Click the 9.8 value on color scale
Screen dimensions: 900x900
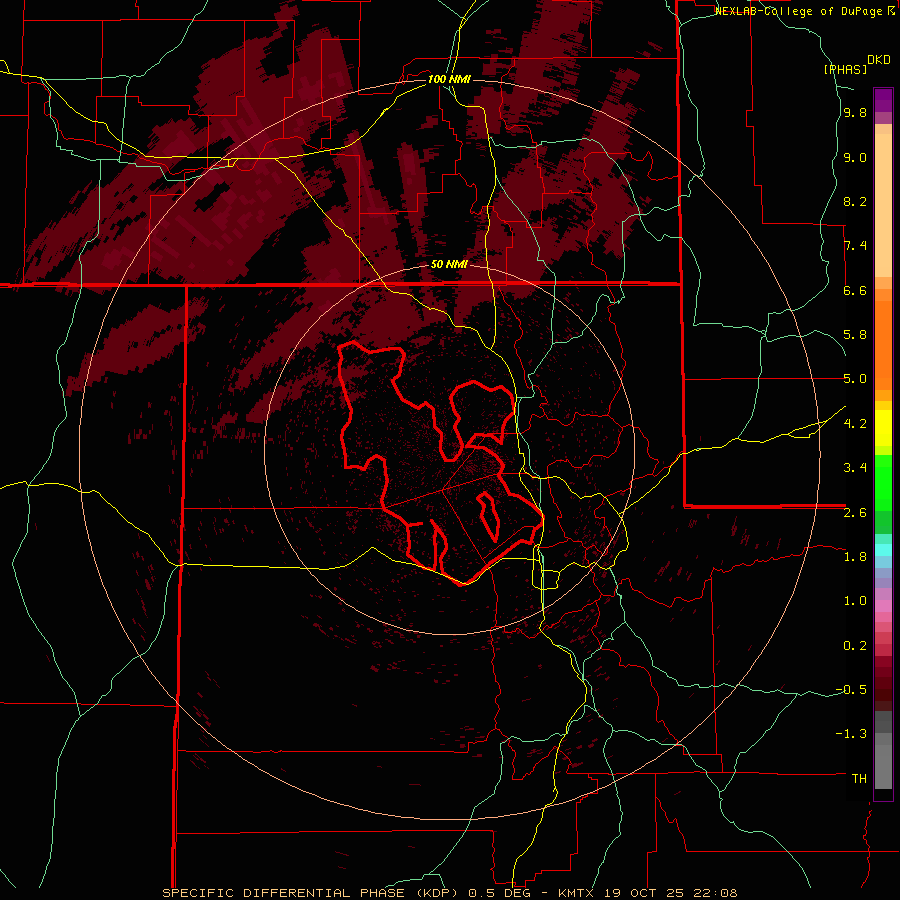(x=855, y=112)
